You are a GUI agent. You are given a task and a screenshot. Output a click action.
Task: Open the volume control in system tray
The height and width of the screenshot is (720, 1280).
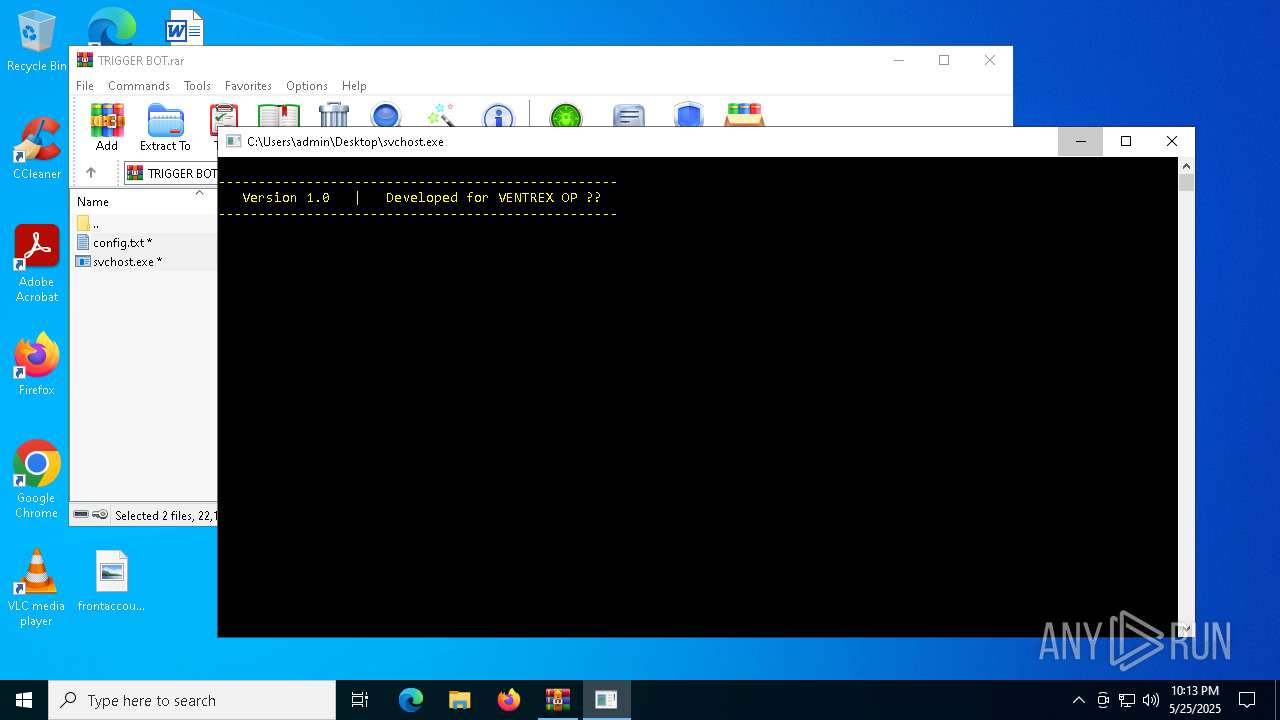click(1151, 700)
